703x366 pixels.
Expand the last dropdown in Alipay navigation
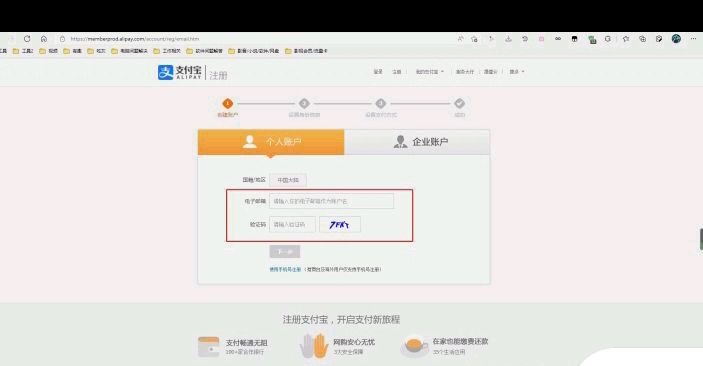[516, 72]
